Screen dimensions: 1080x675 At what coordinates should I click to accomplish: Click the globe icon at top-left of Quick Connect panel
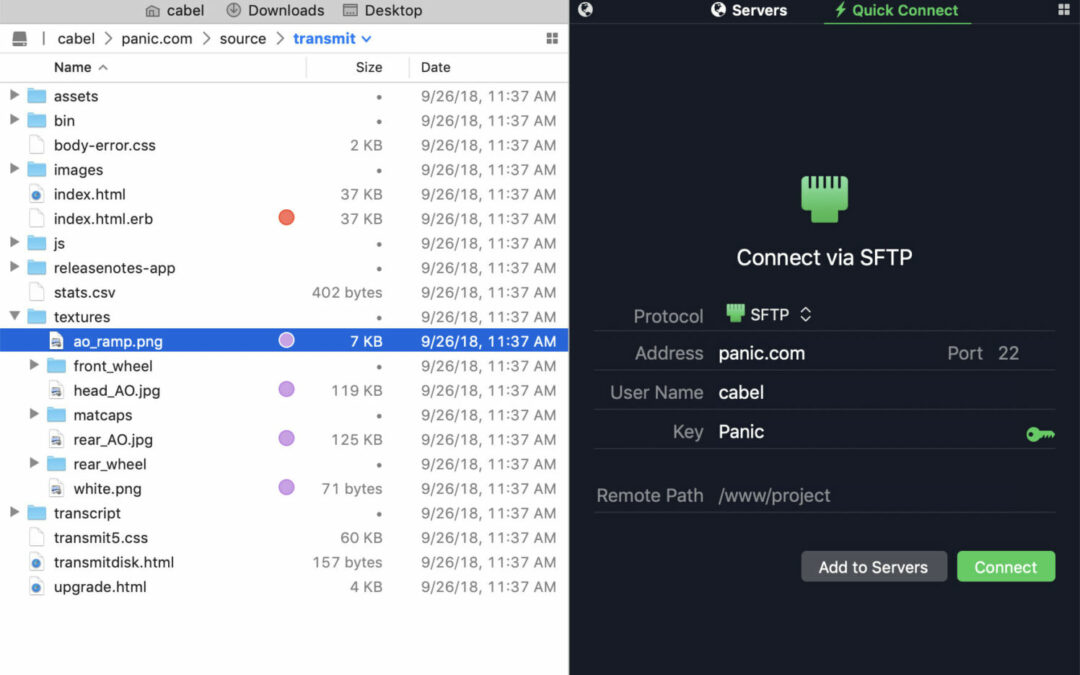[x=585, y=10]
